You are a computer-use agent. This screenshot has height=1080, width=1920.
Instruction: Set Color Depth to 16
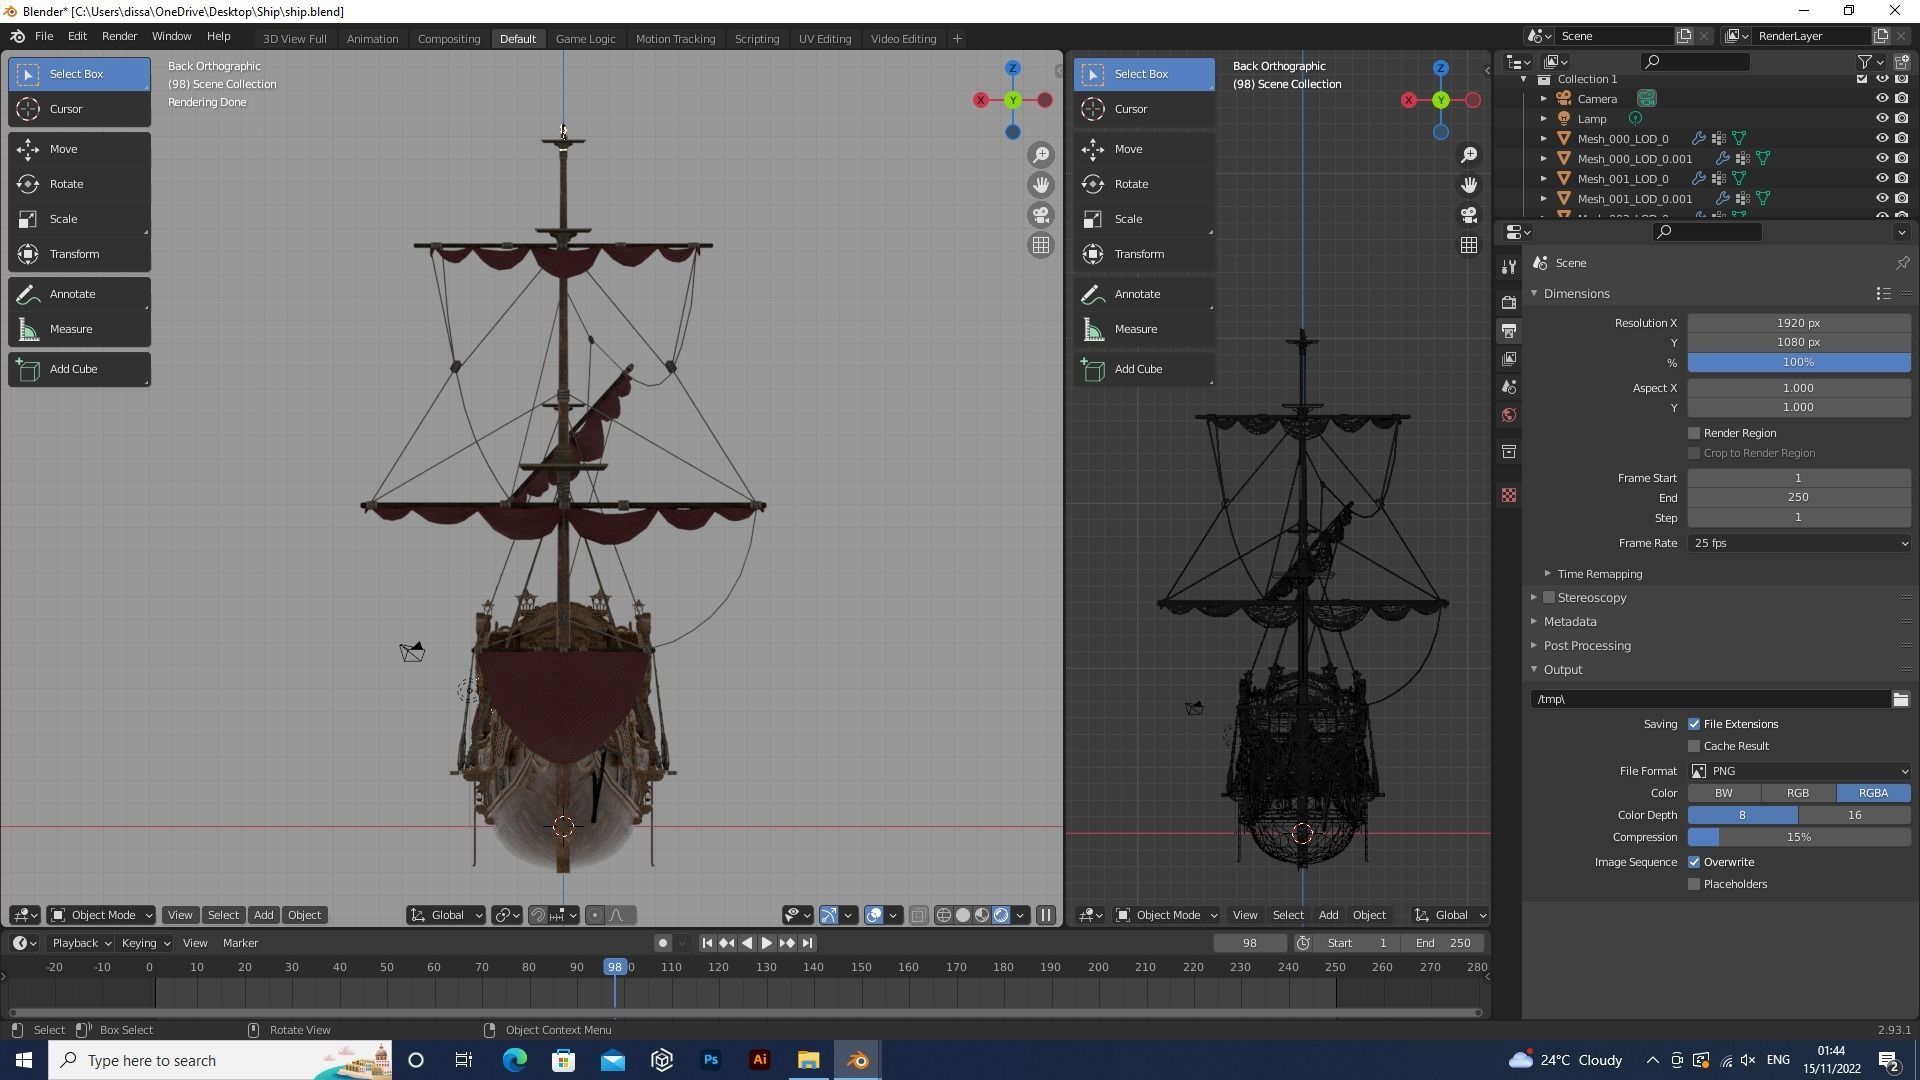point(1854,815)
